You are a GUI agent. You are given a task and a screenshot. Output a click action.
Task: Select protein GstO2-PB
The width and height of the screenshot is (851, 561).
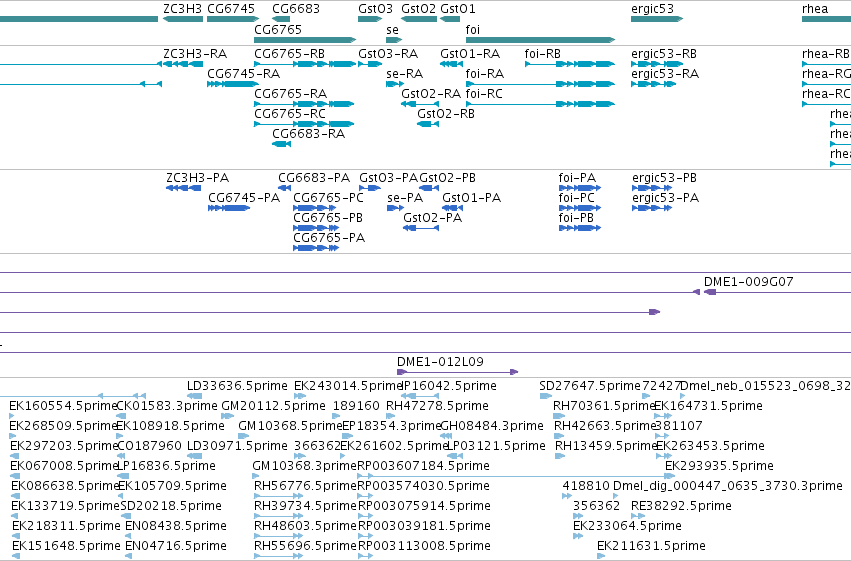[x=429, y=188]
